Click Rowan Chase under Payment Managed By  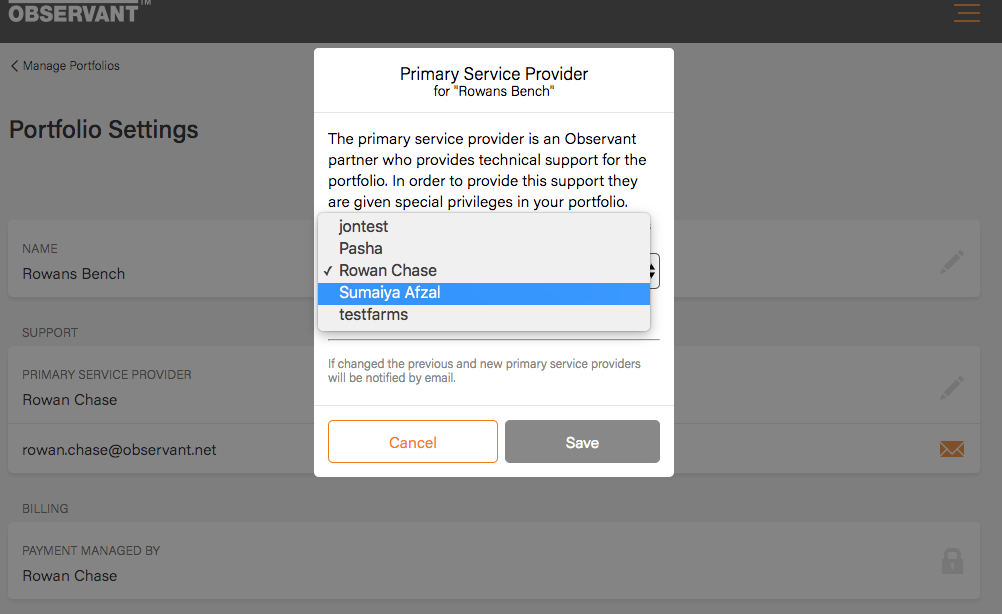click(x=70, y=576)
